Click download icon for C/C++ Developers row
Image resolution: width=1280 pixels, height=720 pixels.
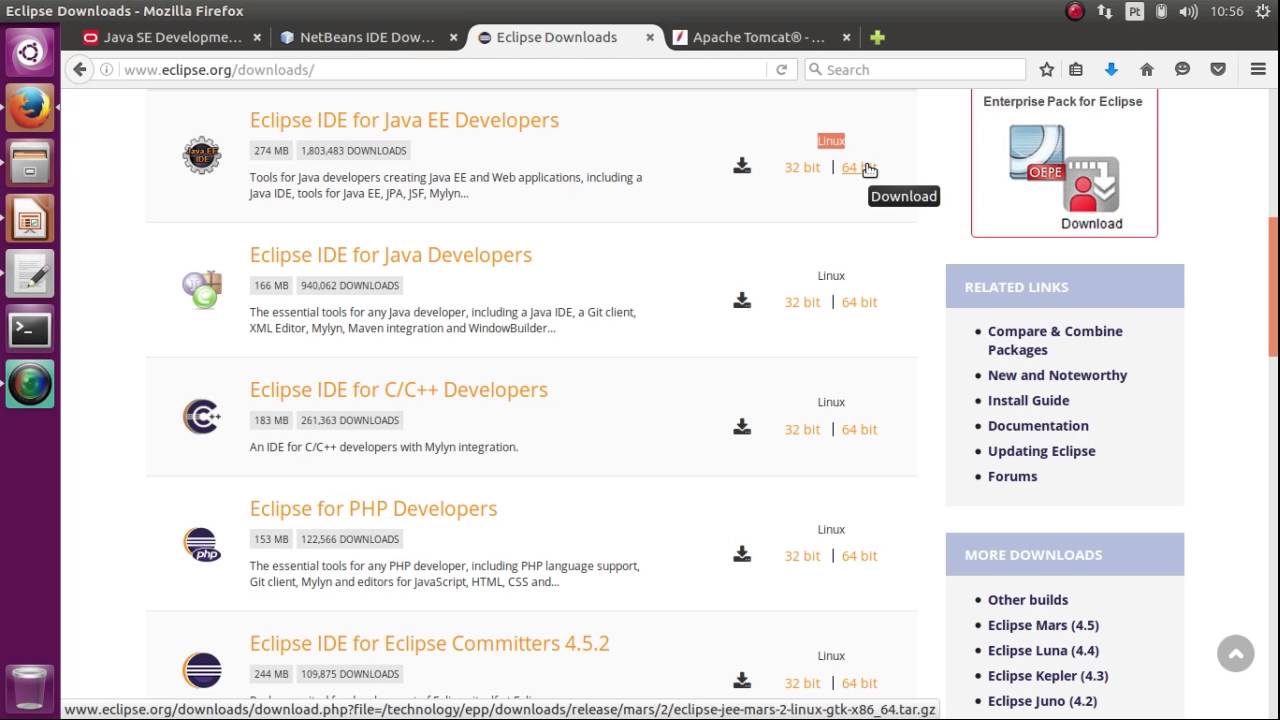point(742,427)
